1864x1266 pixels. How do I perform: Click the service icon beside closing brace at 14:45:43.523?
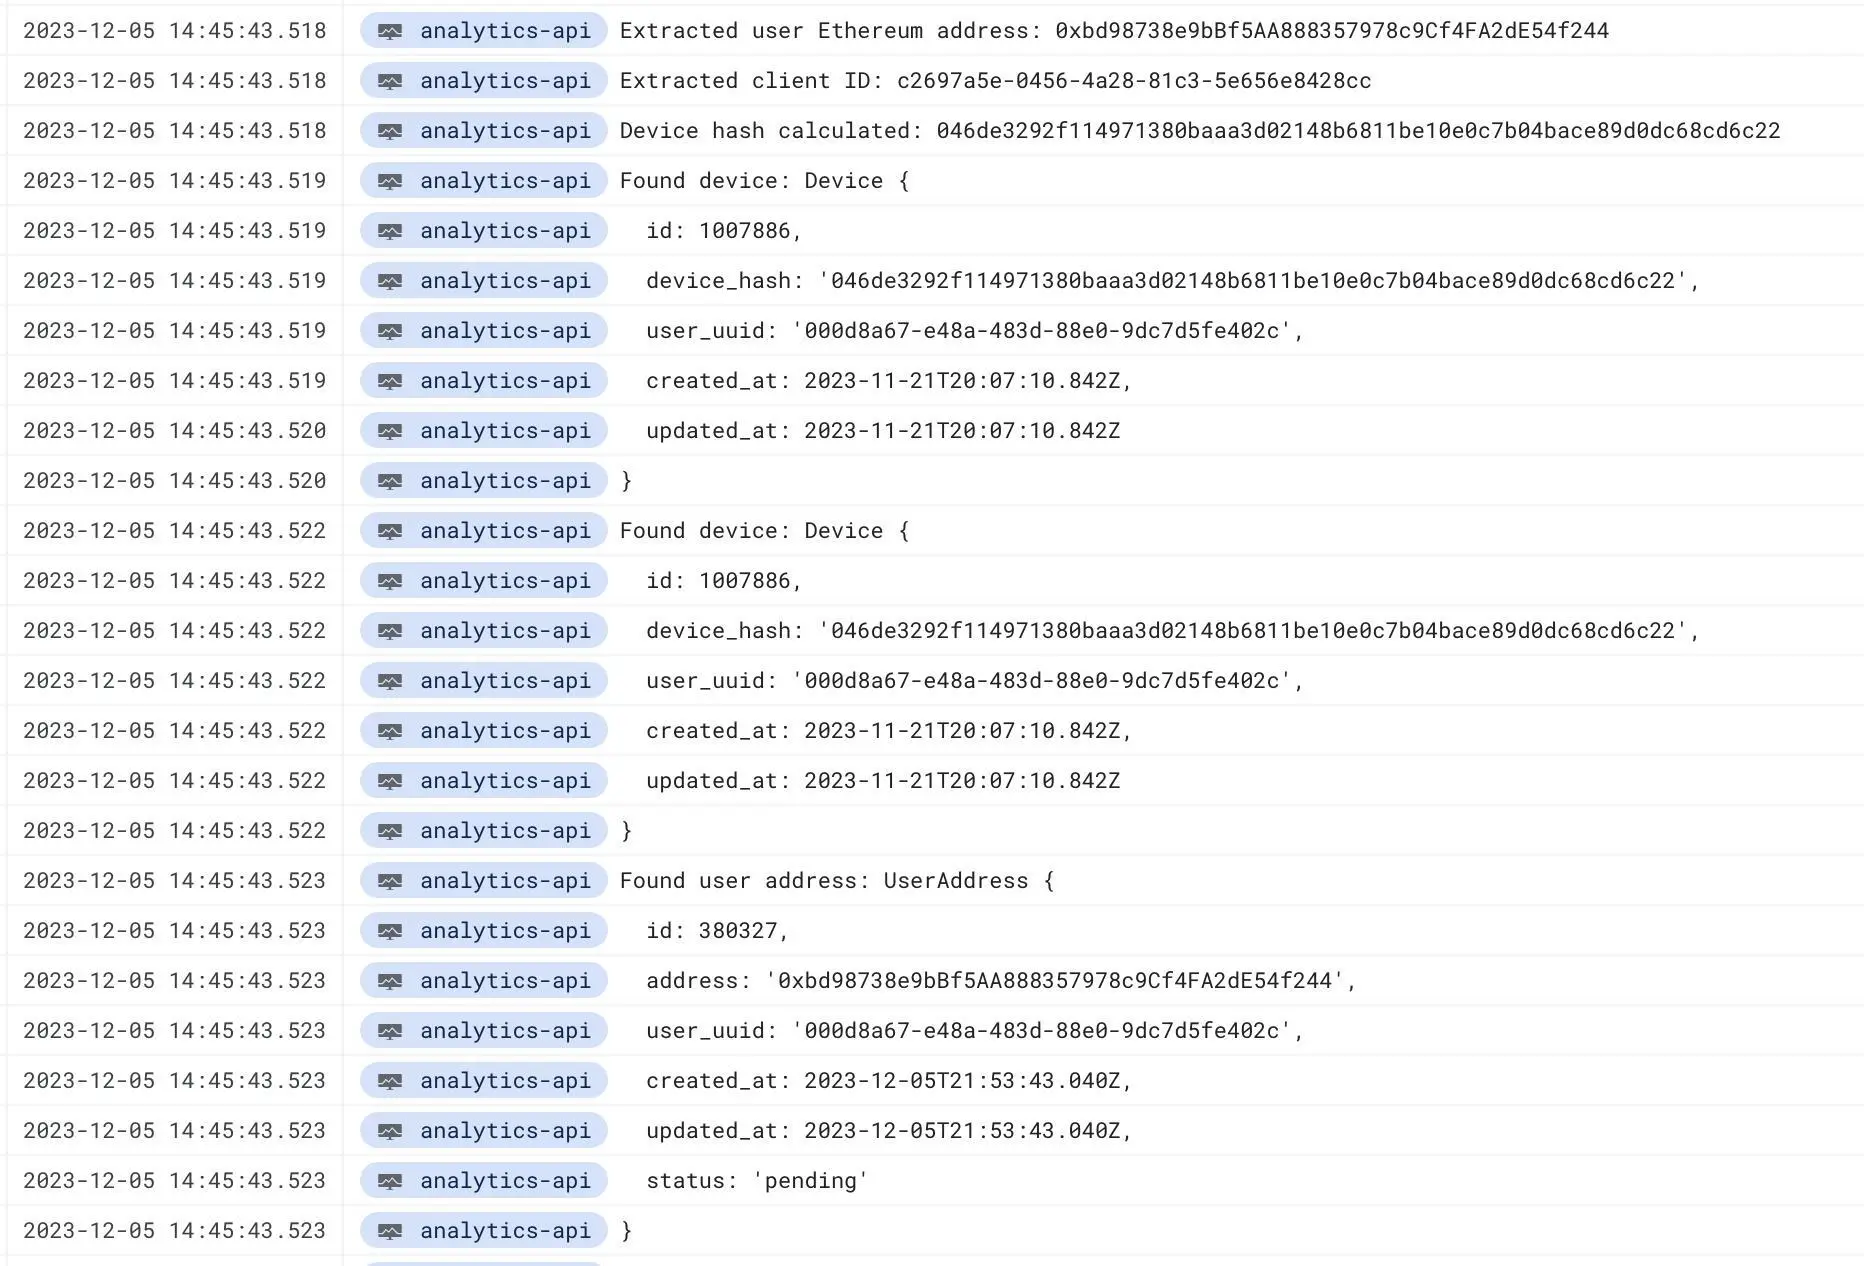click(x=390, y=1231)
